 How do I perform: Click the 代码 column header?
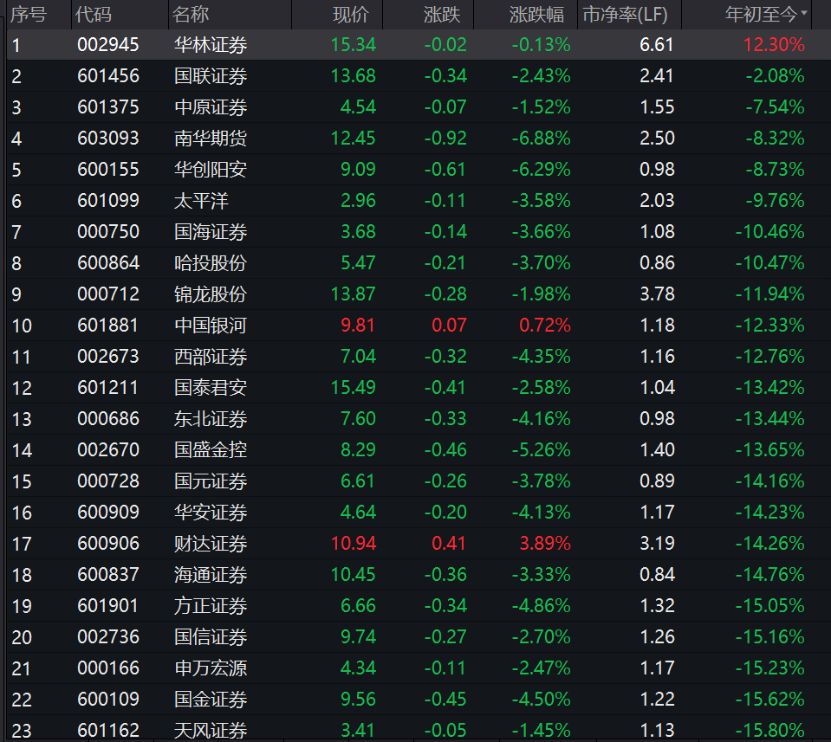point(94,14)
